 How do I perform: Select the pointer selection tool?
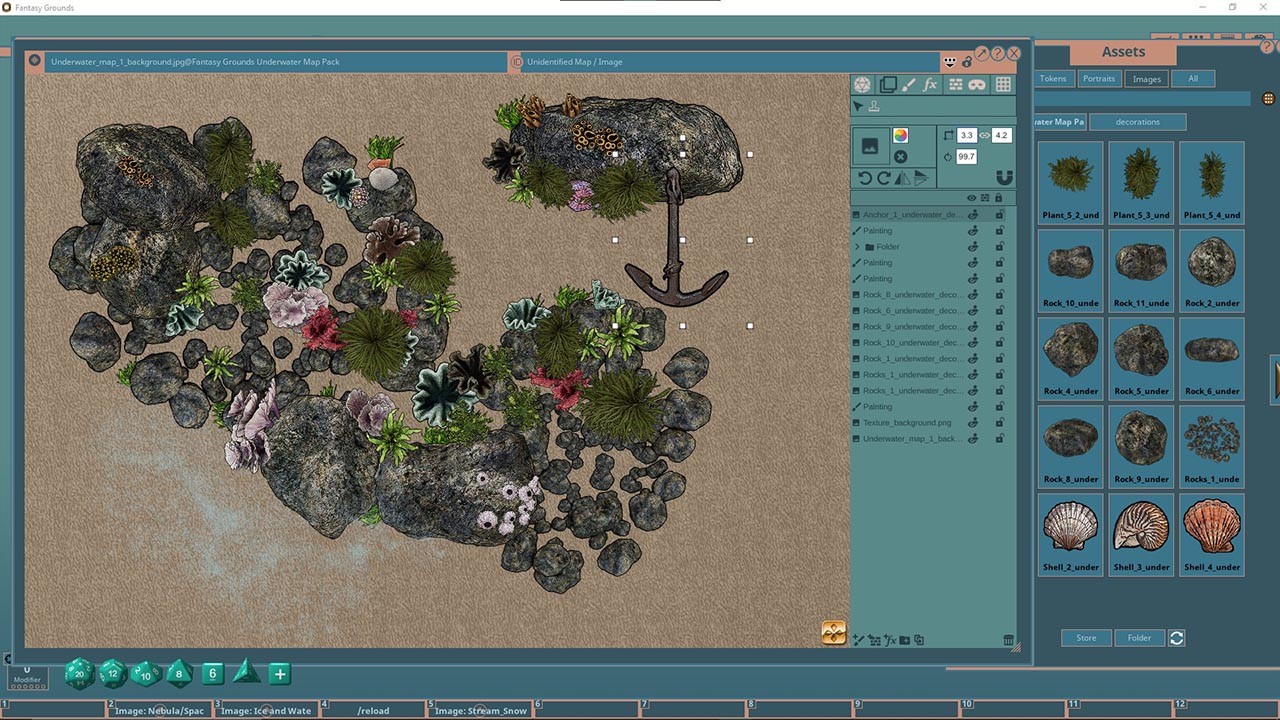click(x=857, y=106)
